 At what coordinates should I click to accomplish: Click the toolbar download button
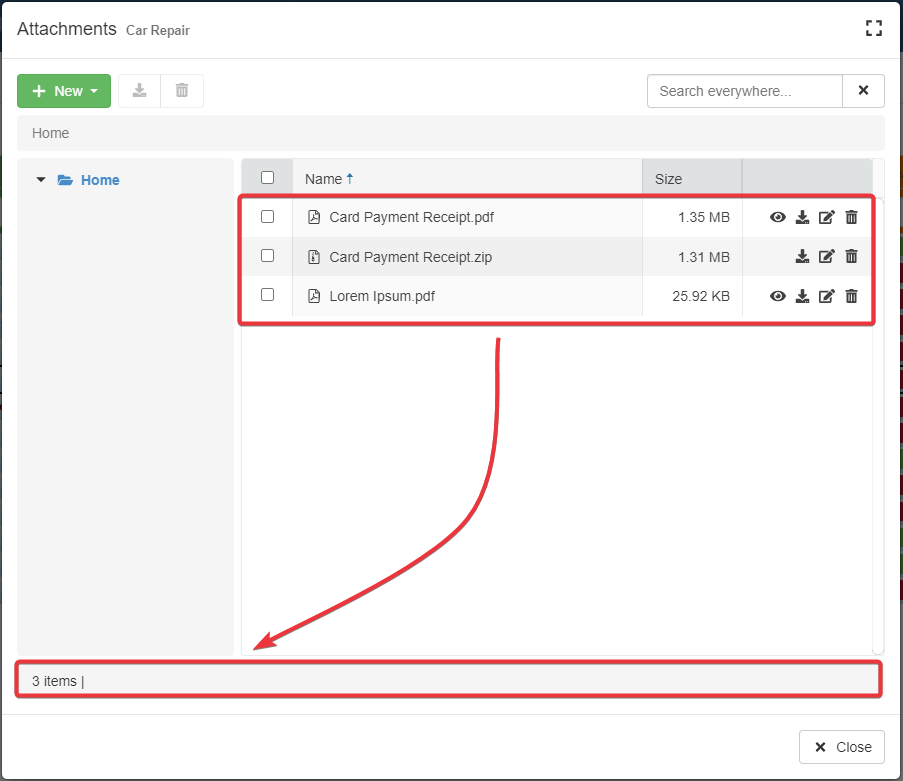point(140,91)
